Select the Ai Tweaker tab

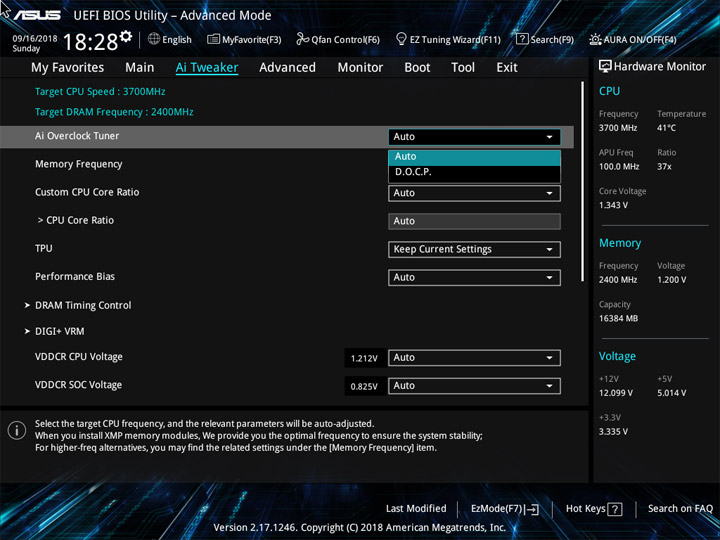pyautogui.click(x=207, y=68)
